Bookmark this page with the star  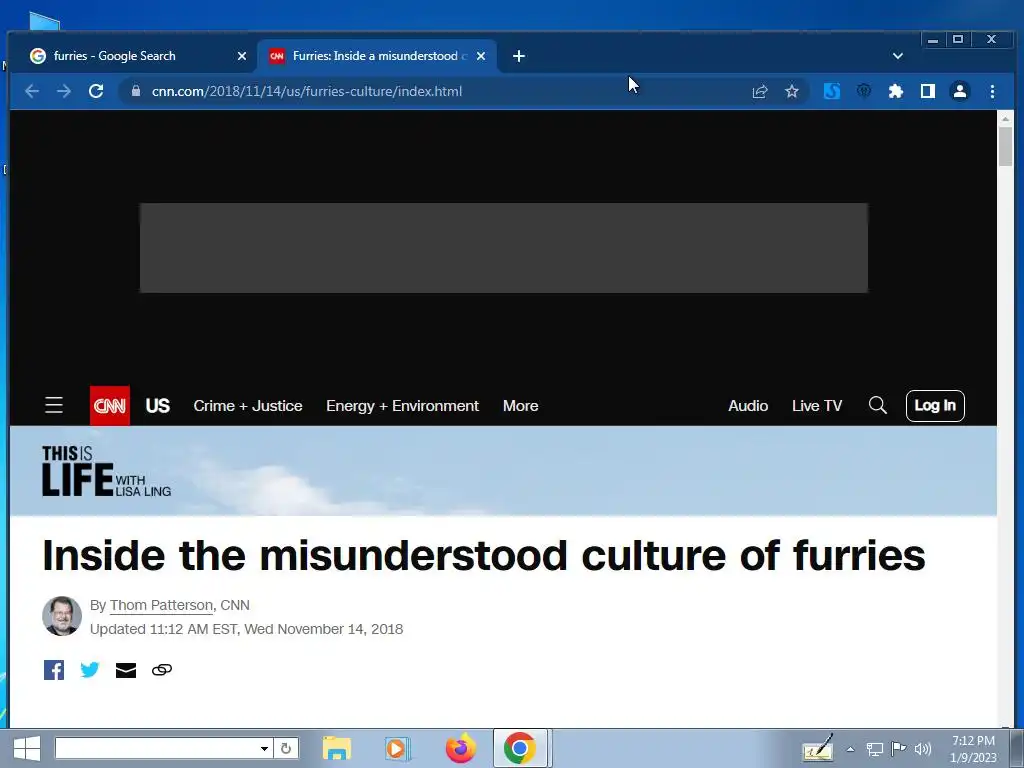pyautogui.click(x=792, y=91)
